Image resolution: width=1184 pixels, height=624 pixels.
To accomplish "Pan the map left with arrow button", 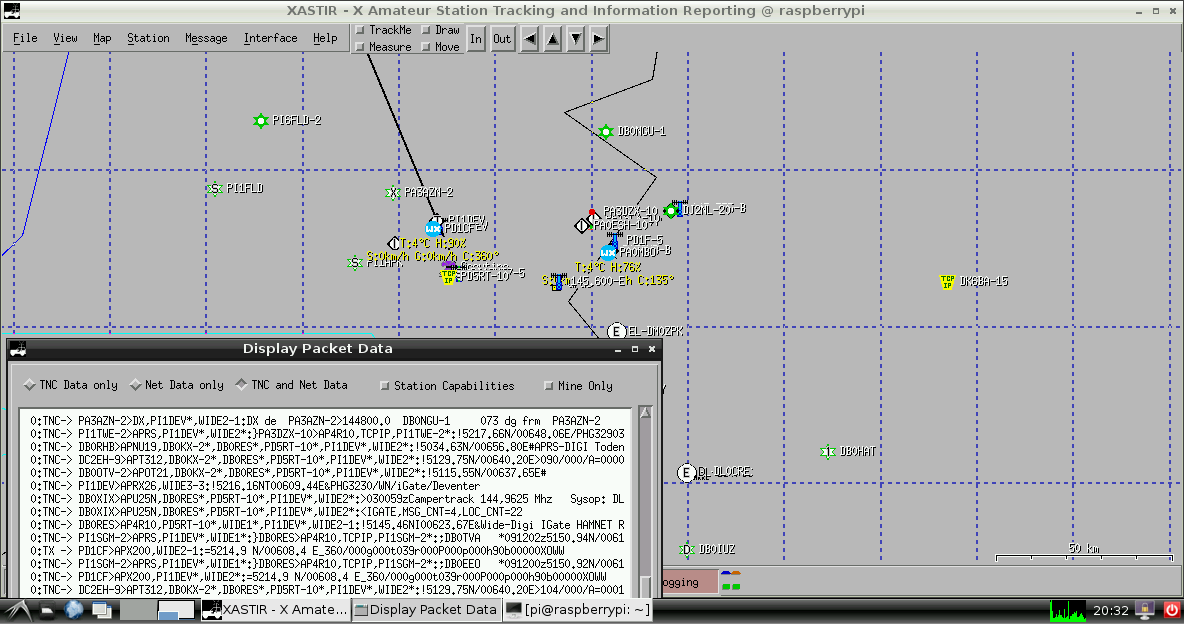I will pyautogui.click(x=529, y=39).
